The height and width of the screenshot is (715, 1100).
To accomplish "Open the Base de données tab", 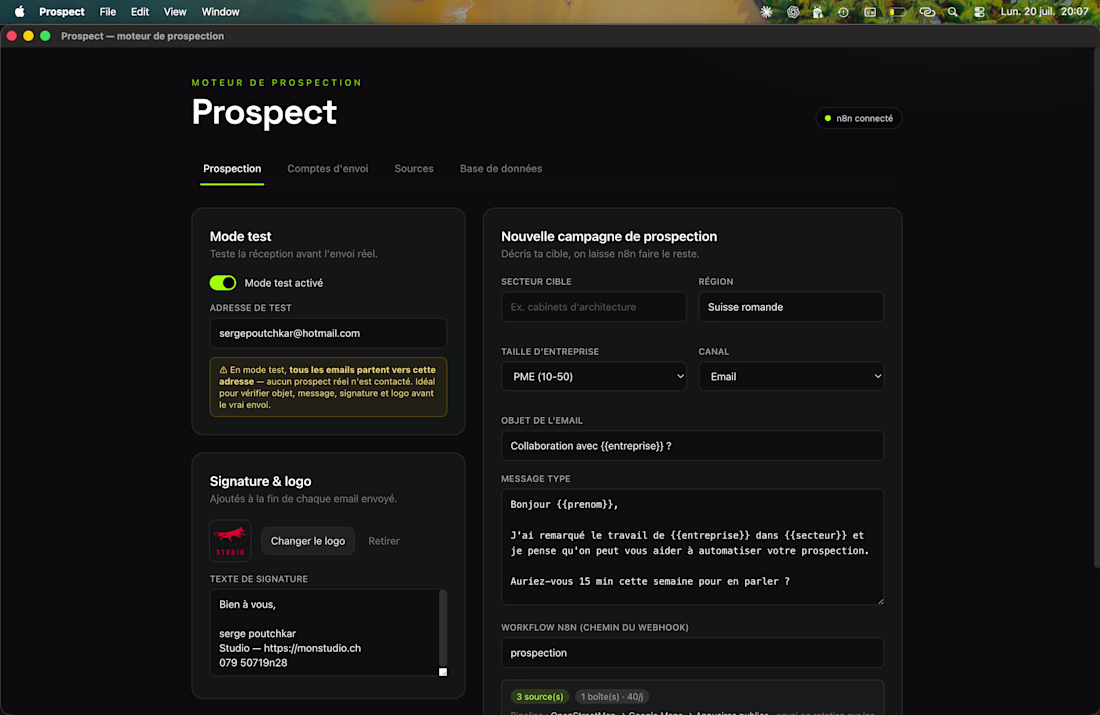I will (501, 168).
